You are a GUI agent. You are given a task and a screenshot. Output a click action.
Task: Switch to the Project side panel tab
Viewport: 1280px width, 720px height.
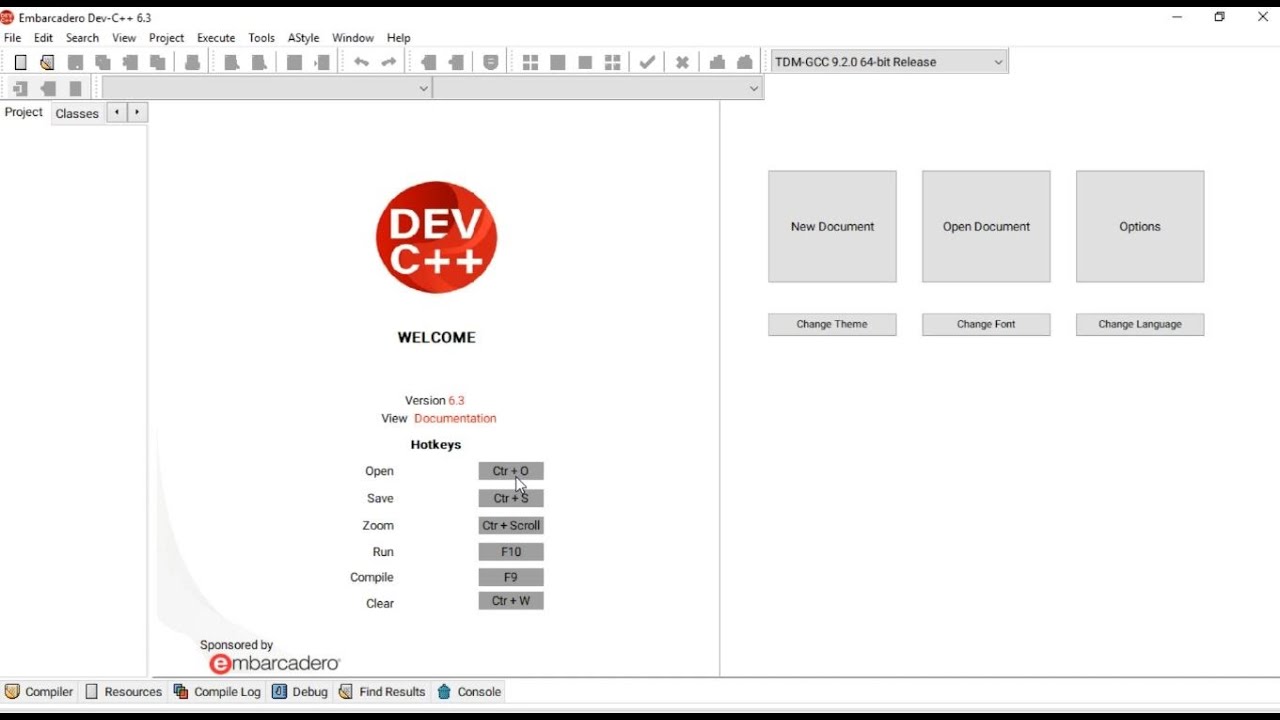(x=24, y=113)
